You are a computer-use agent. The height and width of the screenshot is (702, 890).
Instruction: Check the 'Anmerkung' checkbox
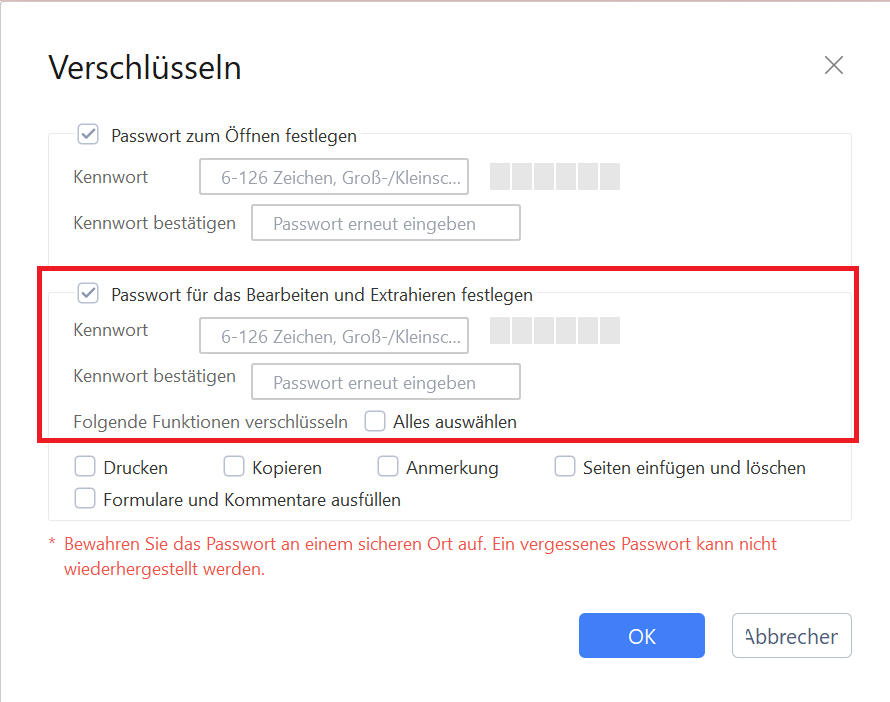coord(387,466)
